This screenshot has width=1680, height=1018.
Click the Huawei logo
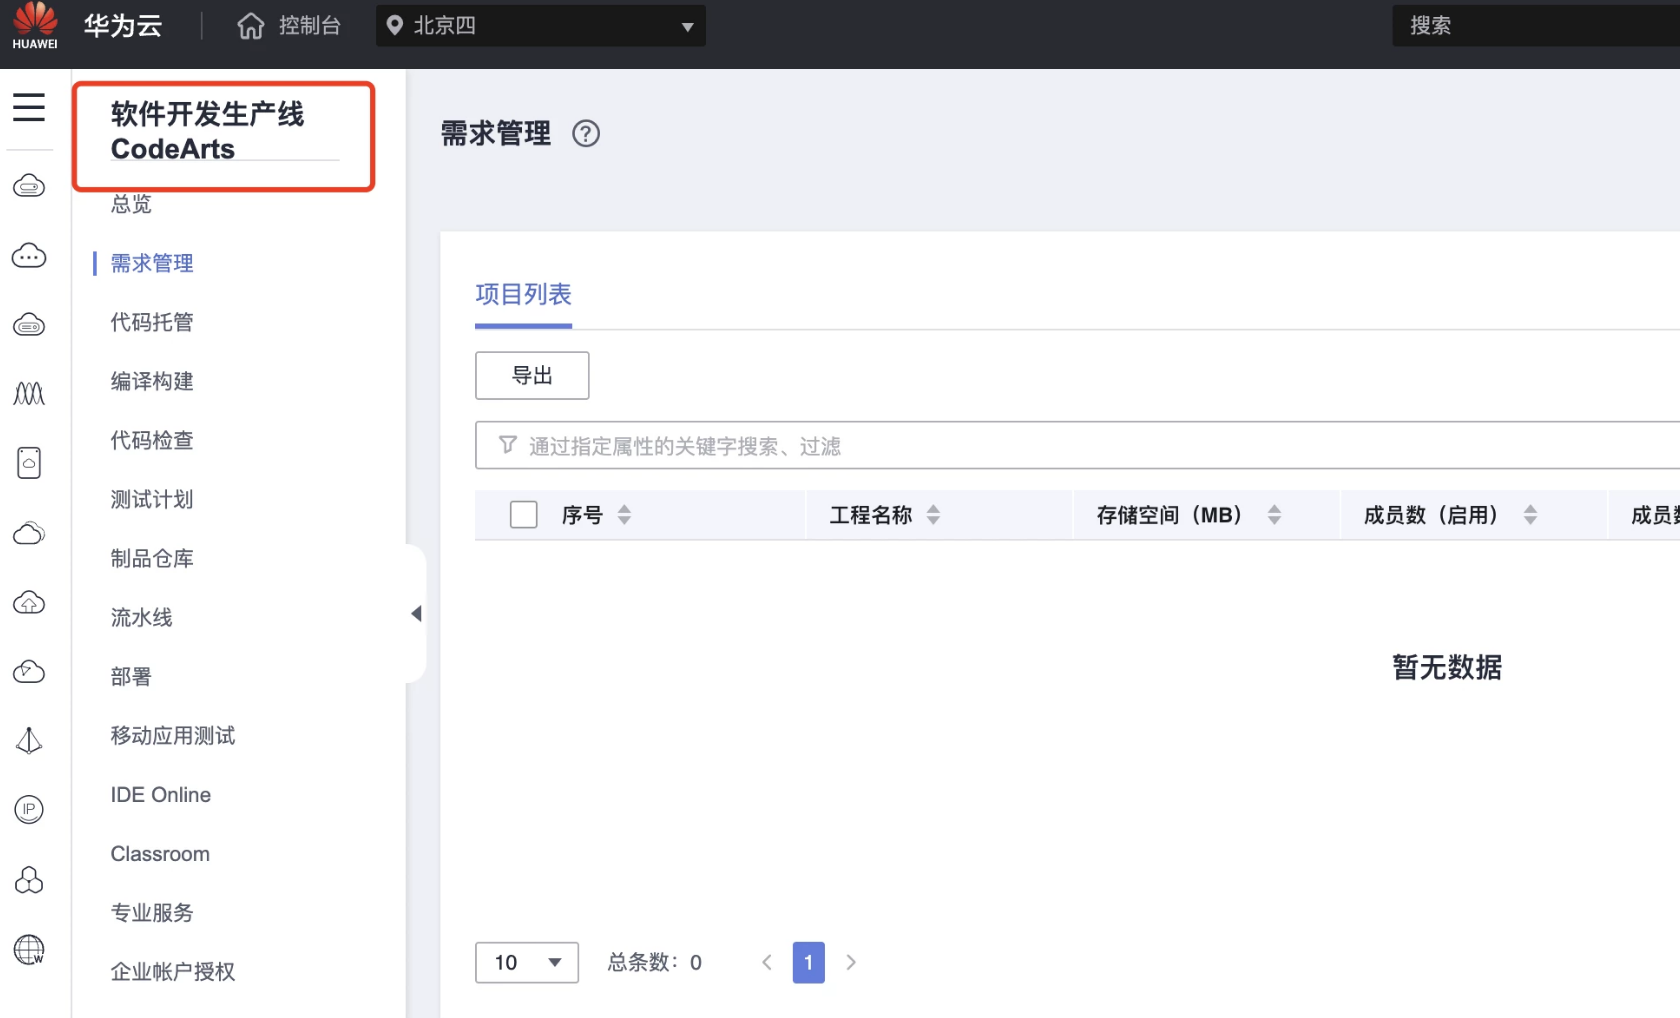[x=35, y=25]
